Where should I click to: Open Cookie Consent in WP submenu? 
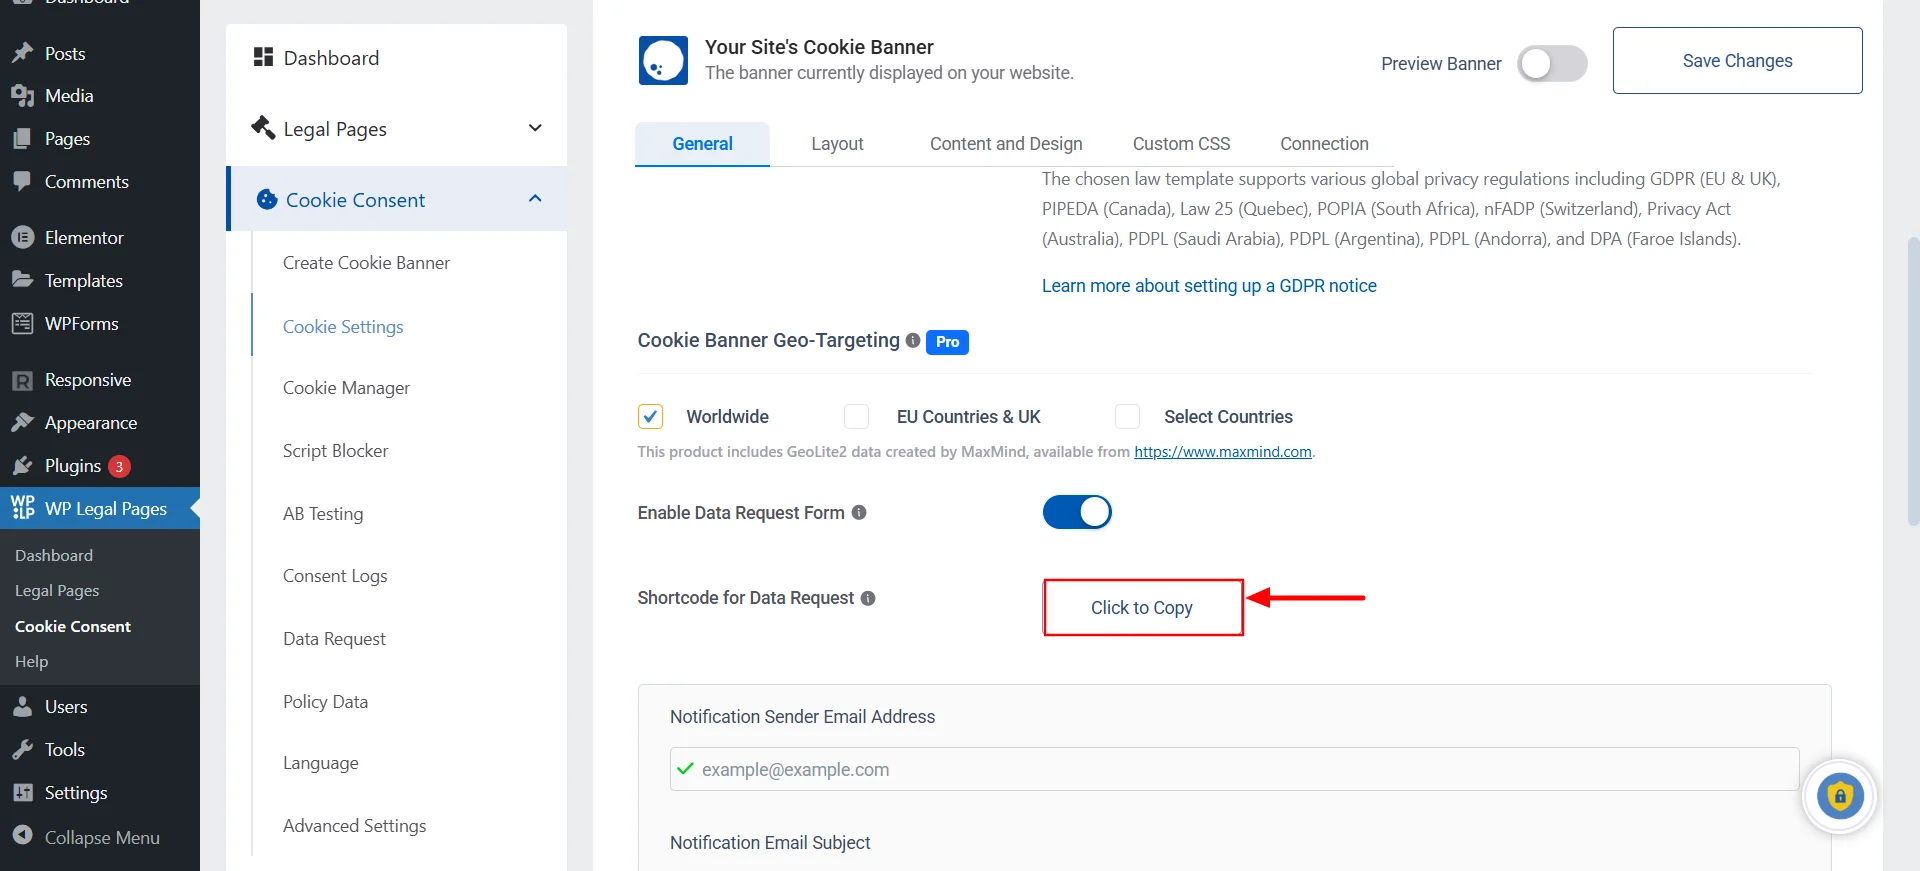pos(73,626)
